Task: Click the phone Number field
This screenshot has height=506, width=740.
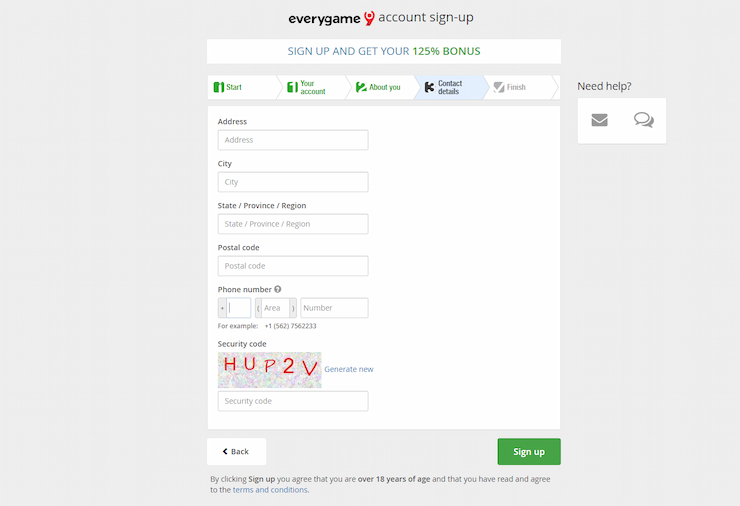Action: [x=334, y=308]
